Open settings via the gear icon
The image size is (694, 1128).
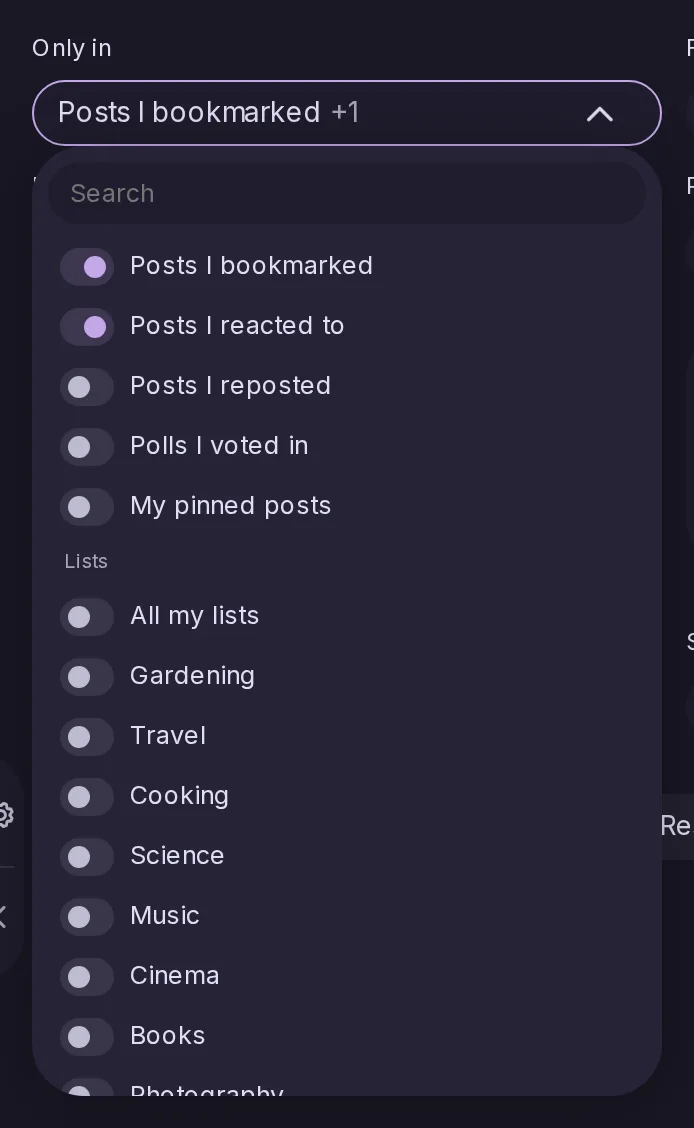[6, 816]
